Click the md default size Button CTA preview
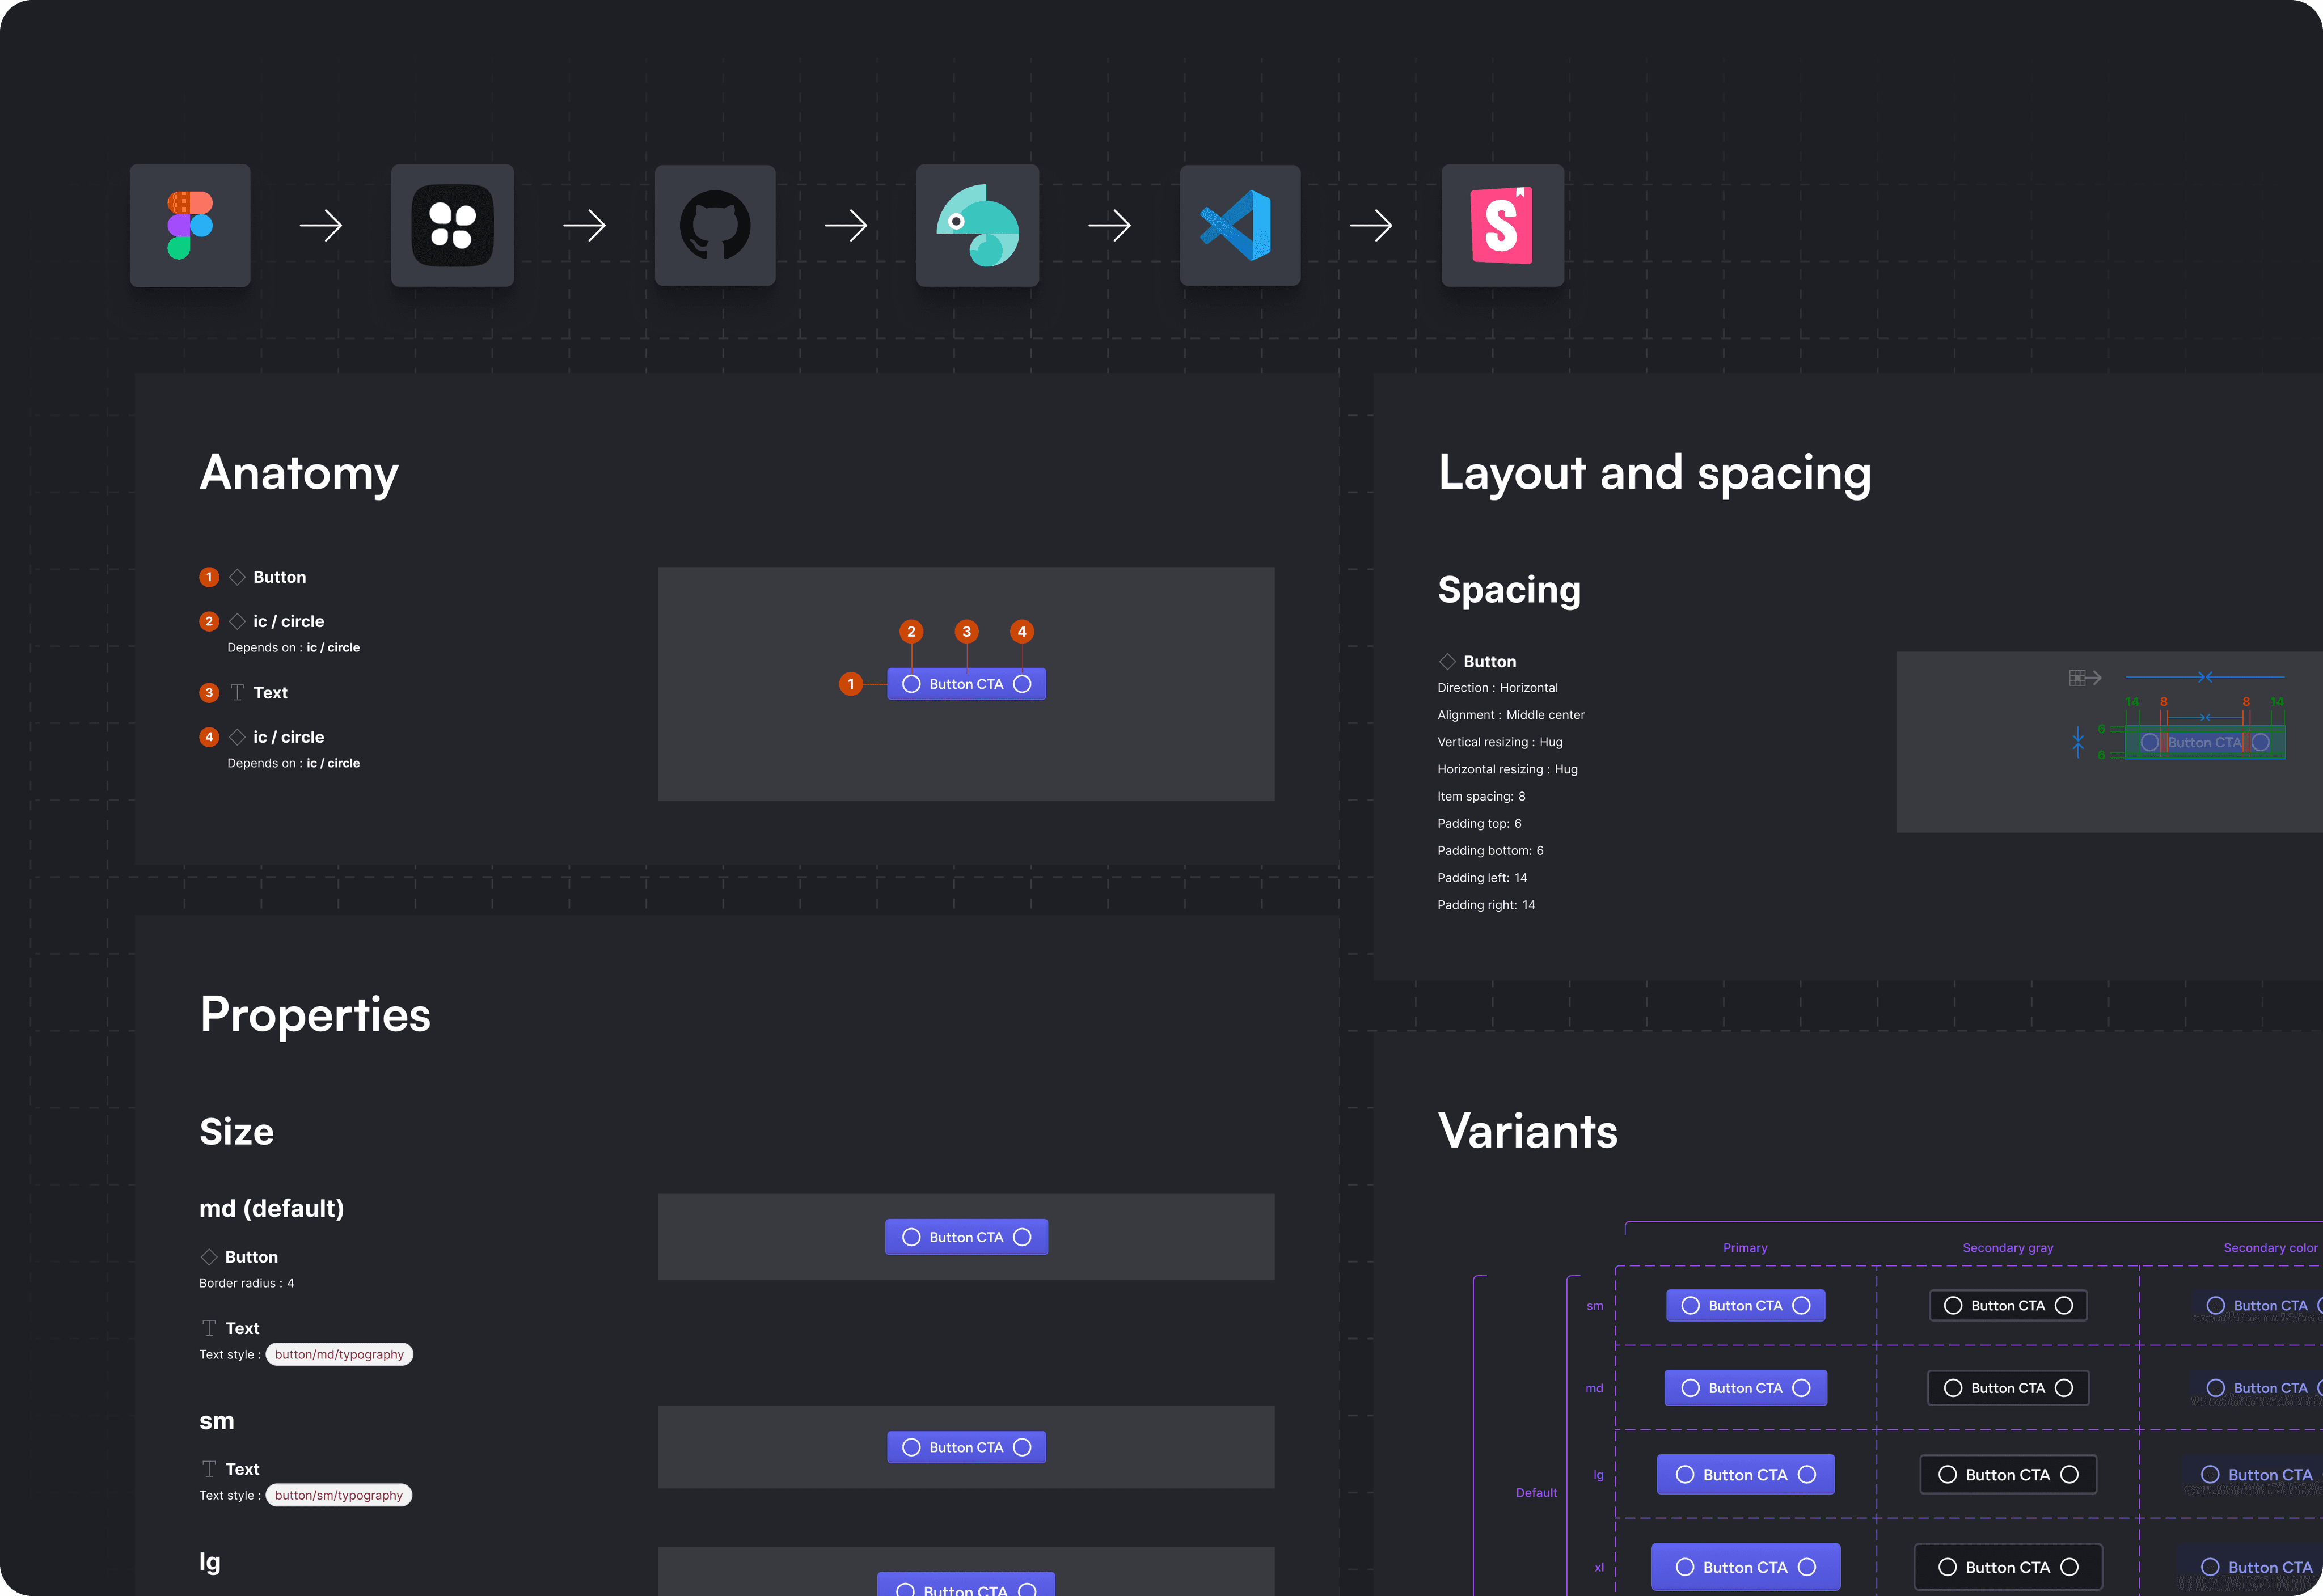The height and width of the screenshot is (1596, 2323). point(966,1237)
